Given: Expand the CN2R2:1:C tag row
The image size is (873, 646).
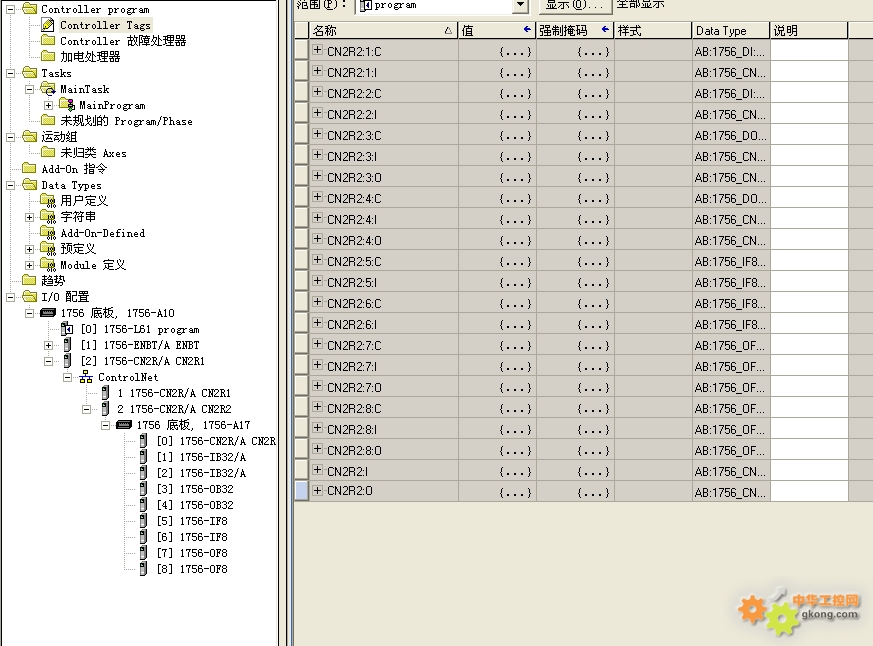Looking at the screenshot, I should point(317,50).
